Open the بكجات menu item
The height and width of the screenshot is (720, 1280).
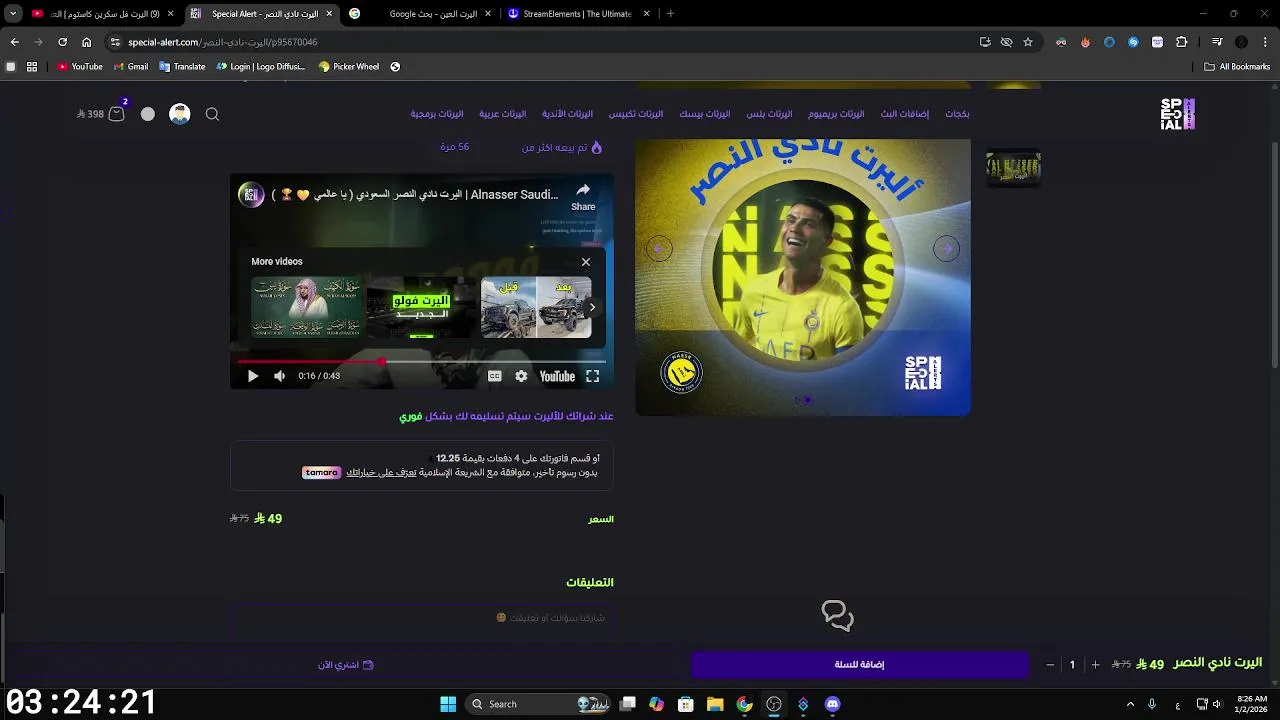click(957, 114)
